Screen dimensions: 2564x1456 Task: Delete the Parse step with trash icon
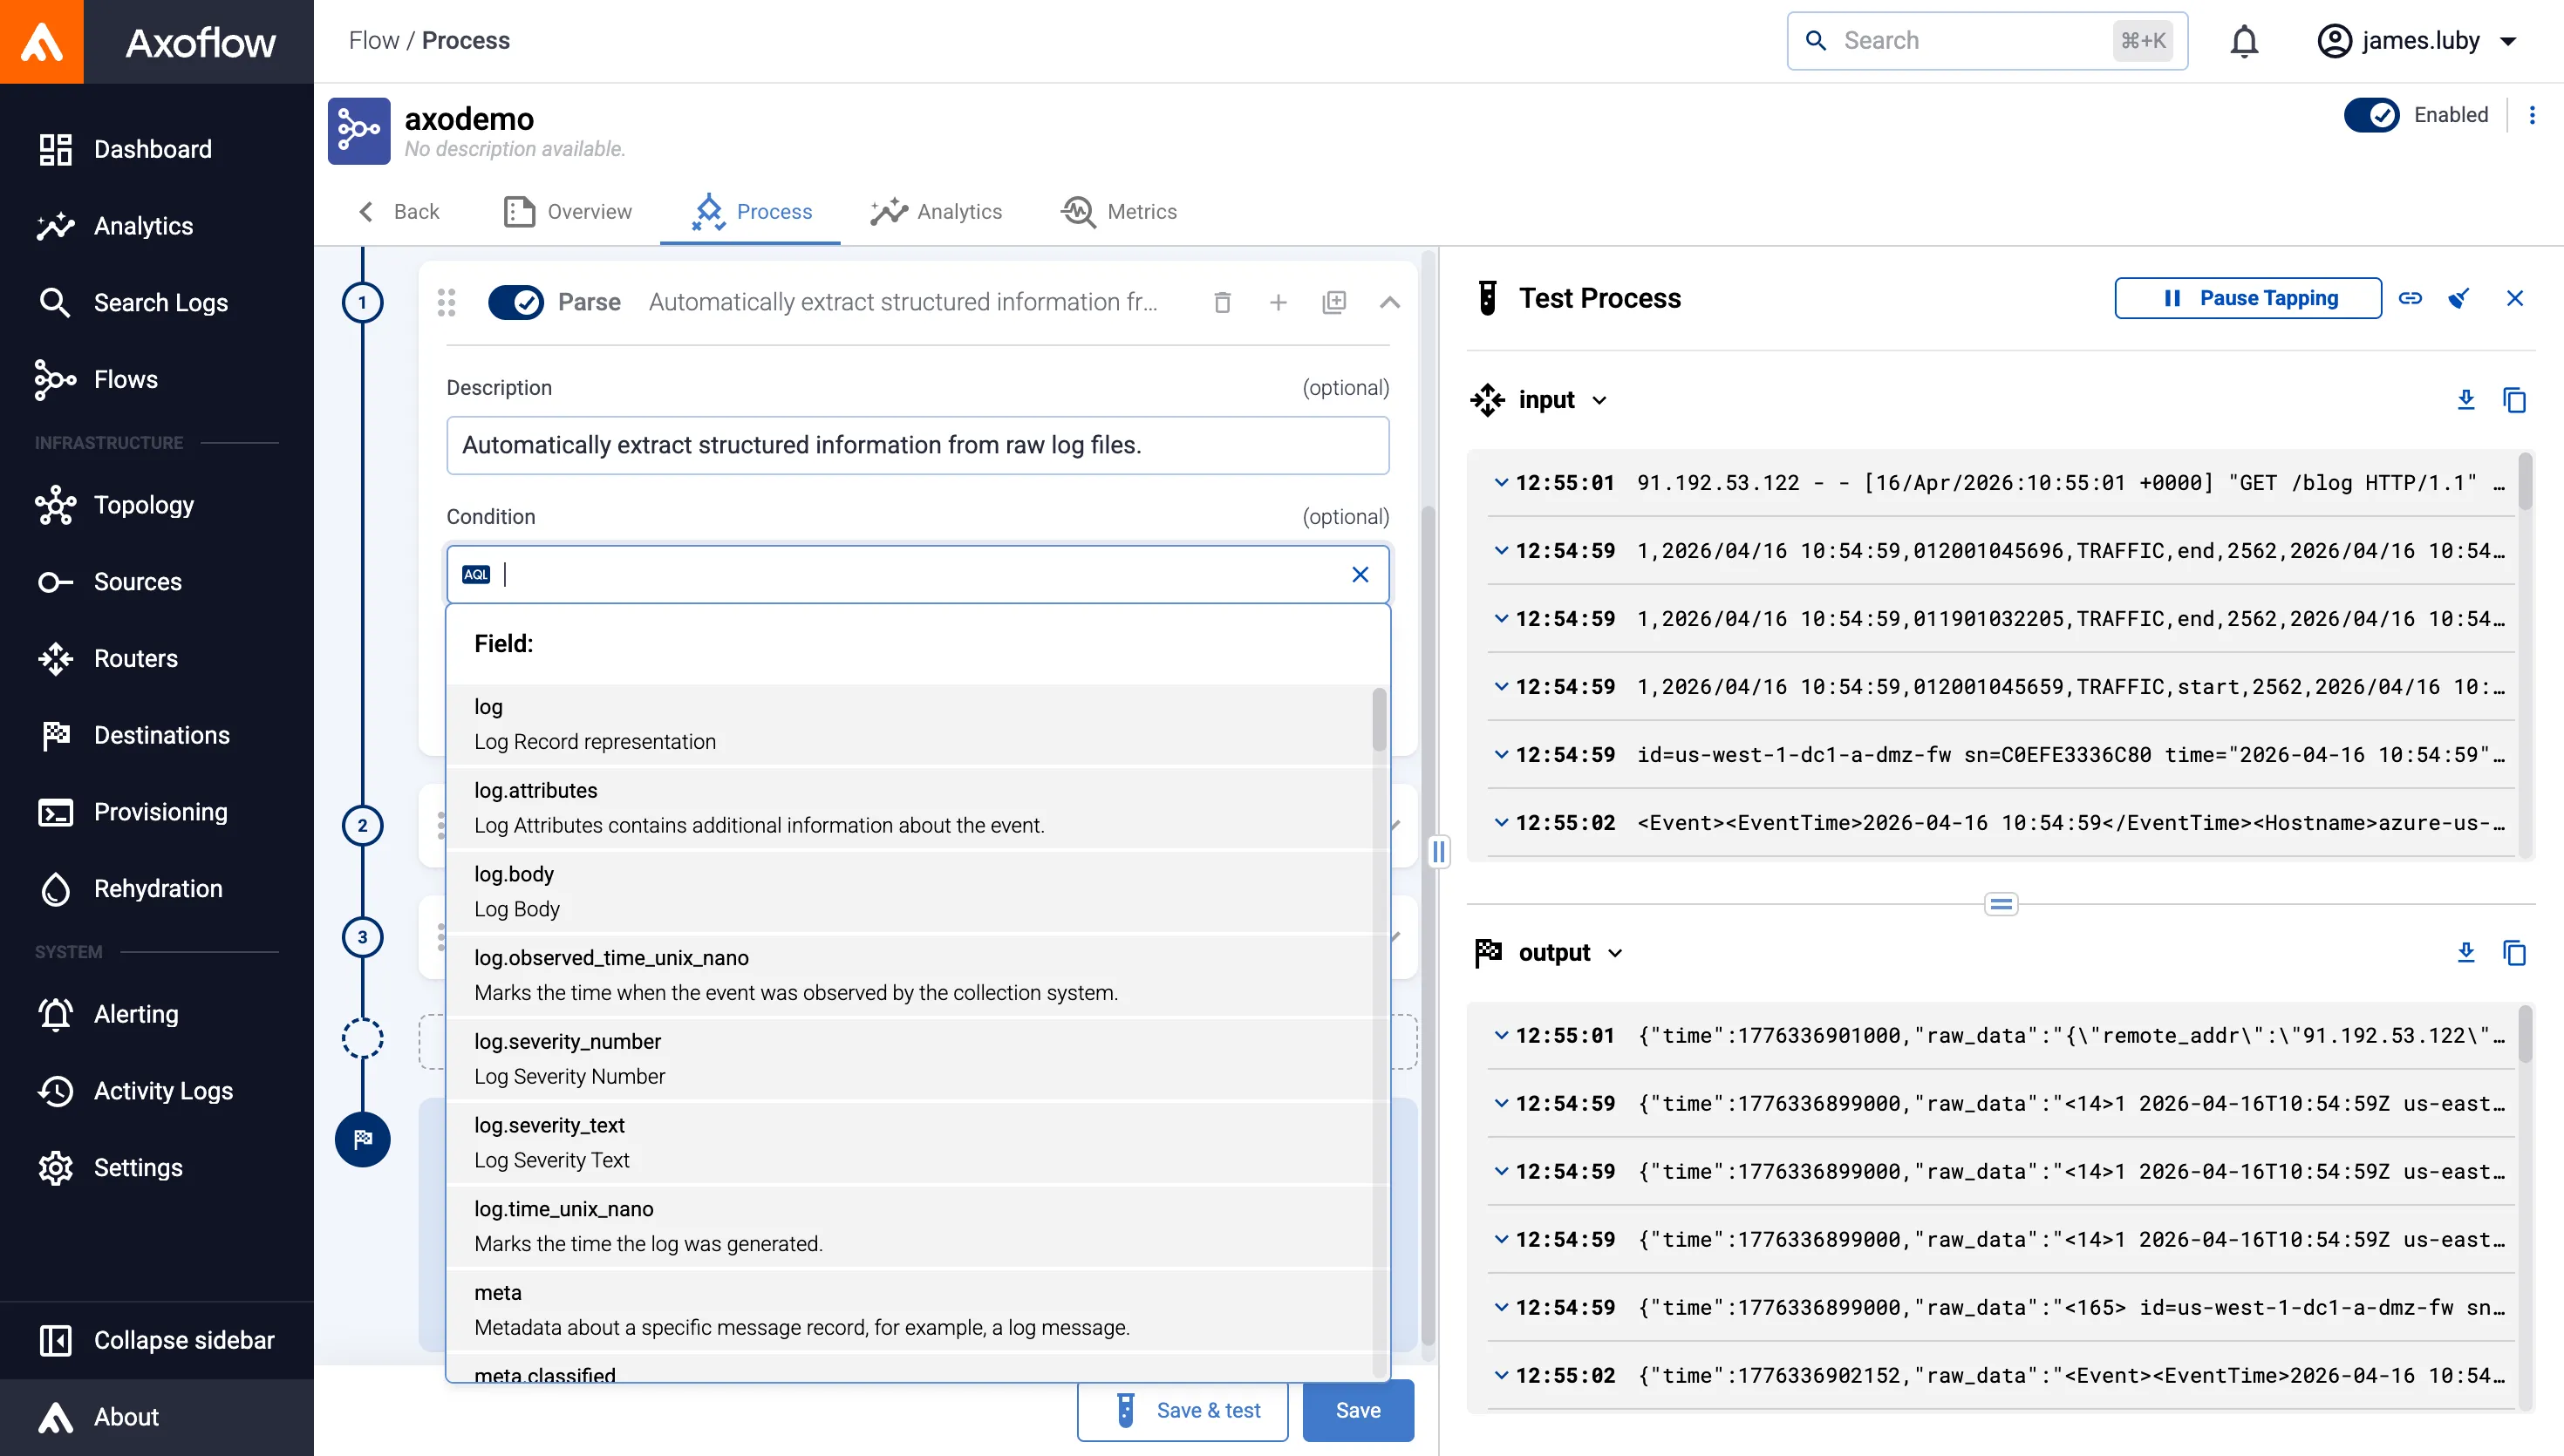tap(1222, 302)
